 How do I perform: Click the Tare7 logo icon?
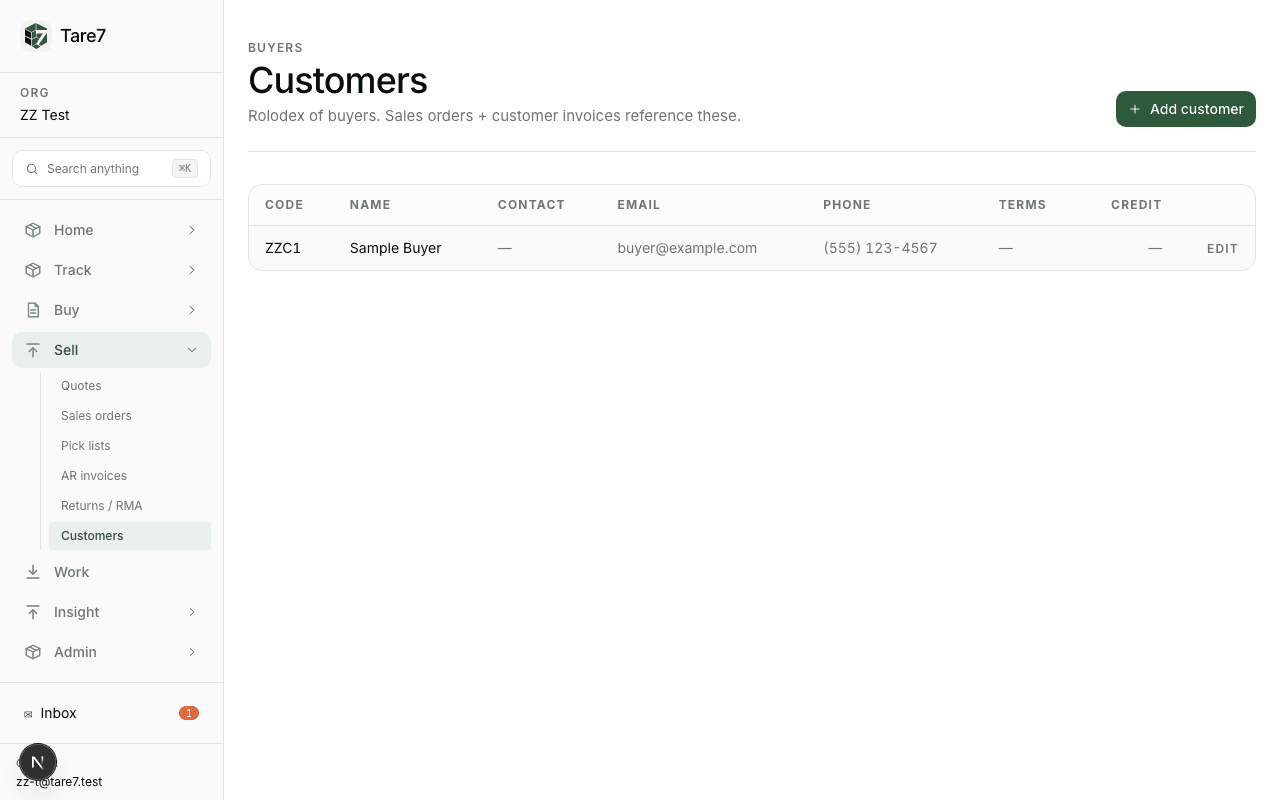tap(36, 36)
